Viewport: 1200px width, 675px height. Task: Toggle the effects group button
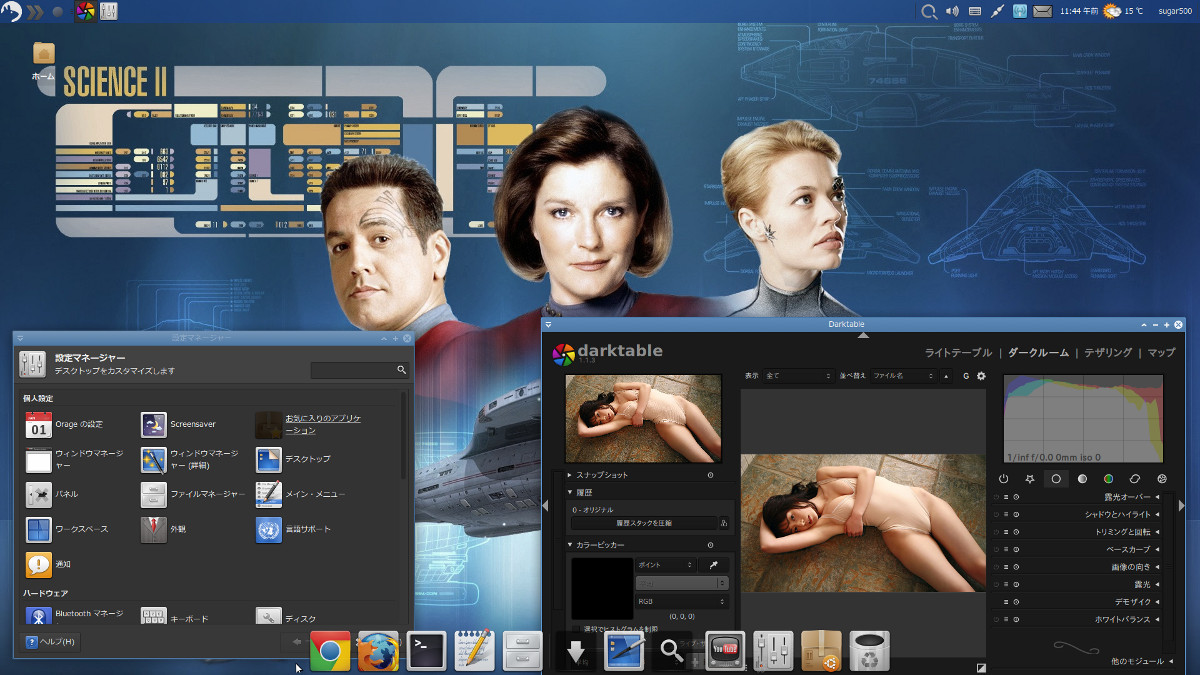[1161, 479]
